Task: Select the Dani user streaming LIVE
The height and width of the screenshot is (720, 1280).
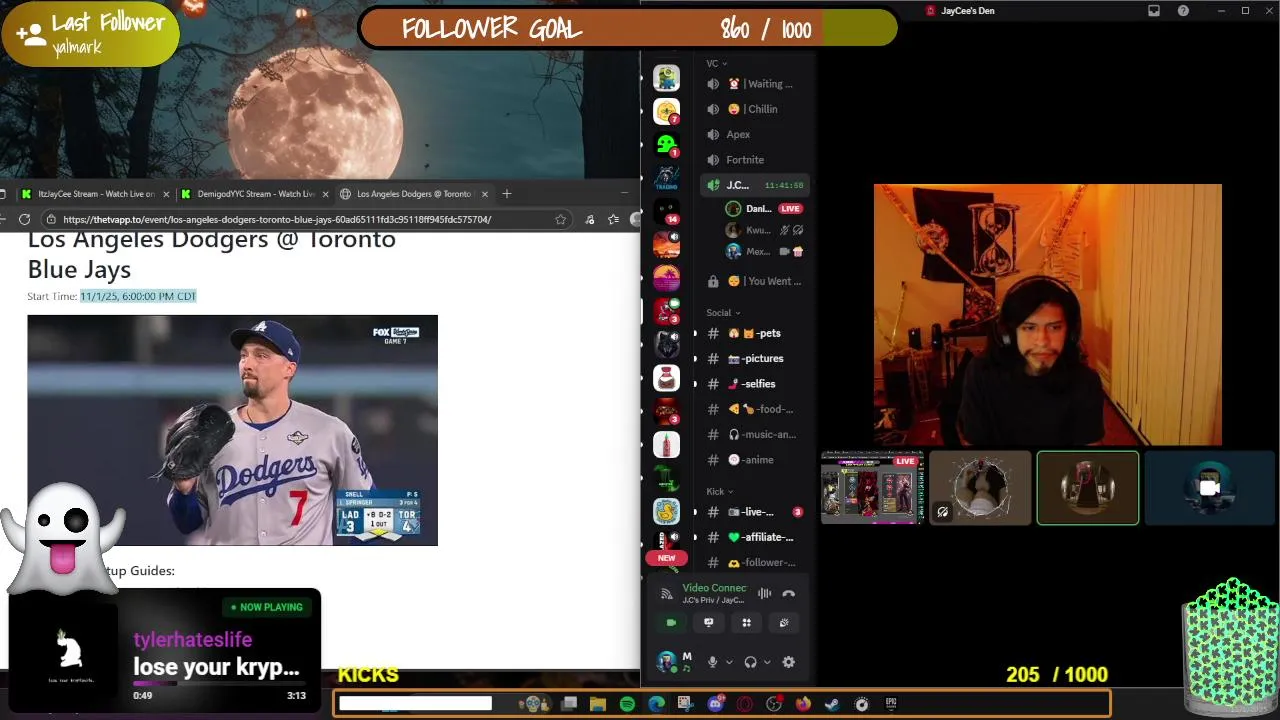Action: coord(765,209)
